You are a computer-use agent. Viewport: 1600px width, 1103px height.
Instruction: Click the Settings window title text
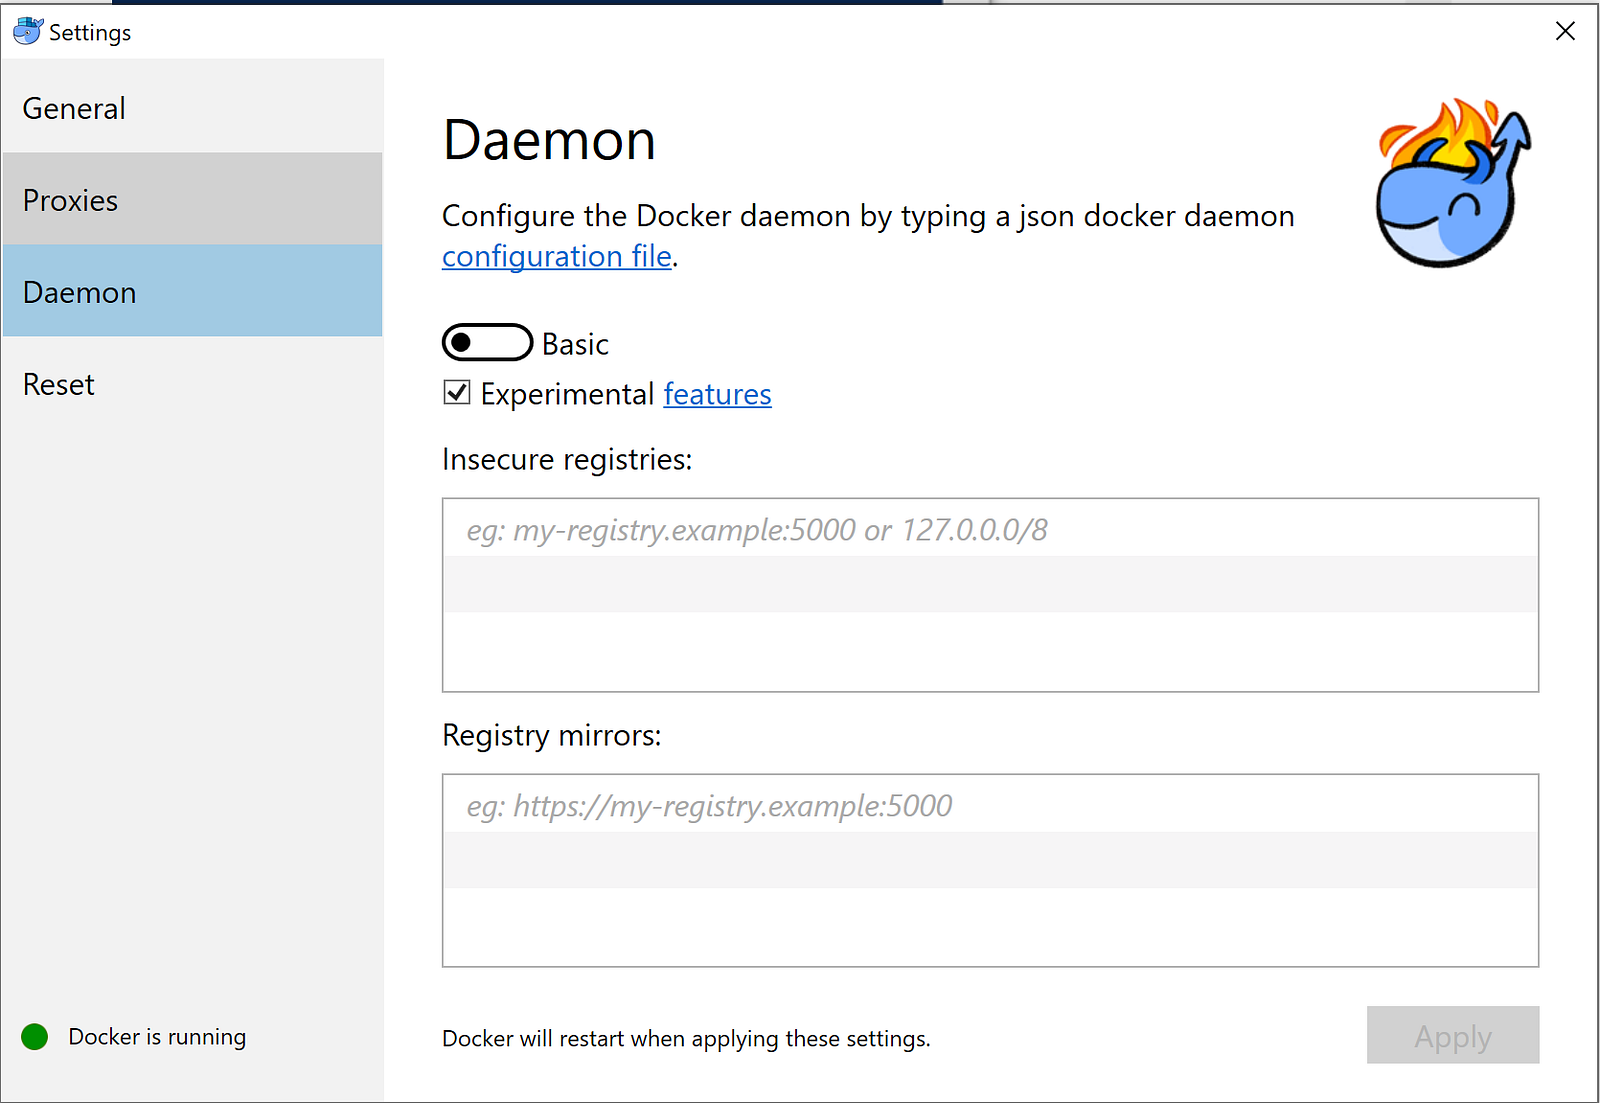90,33
